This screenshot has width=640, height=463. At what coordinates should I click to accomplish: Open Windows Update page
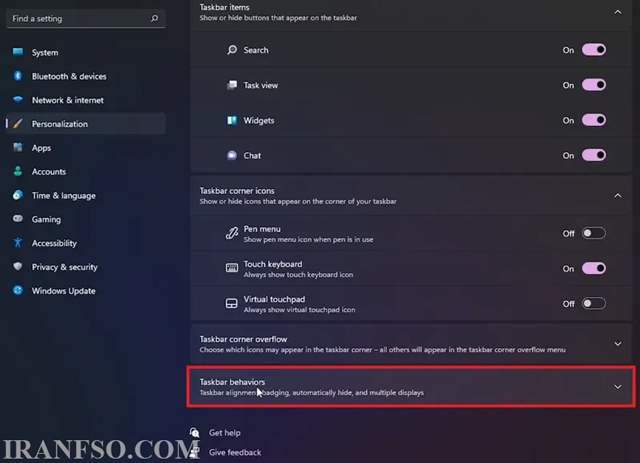(86, 291)
